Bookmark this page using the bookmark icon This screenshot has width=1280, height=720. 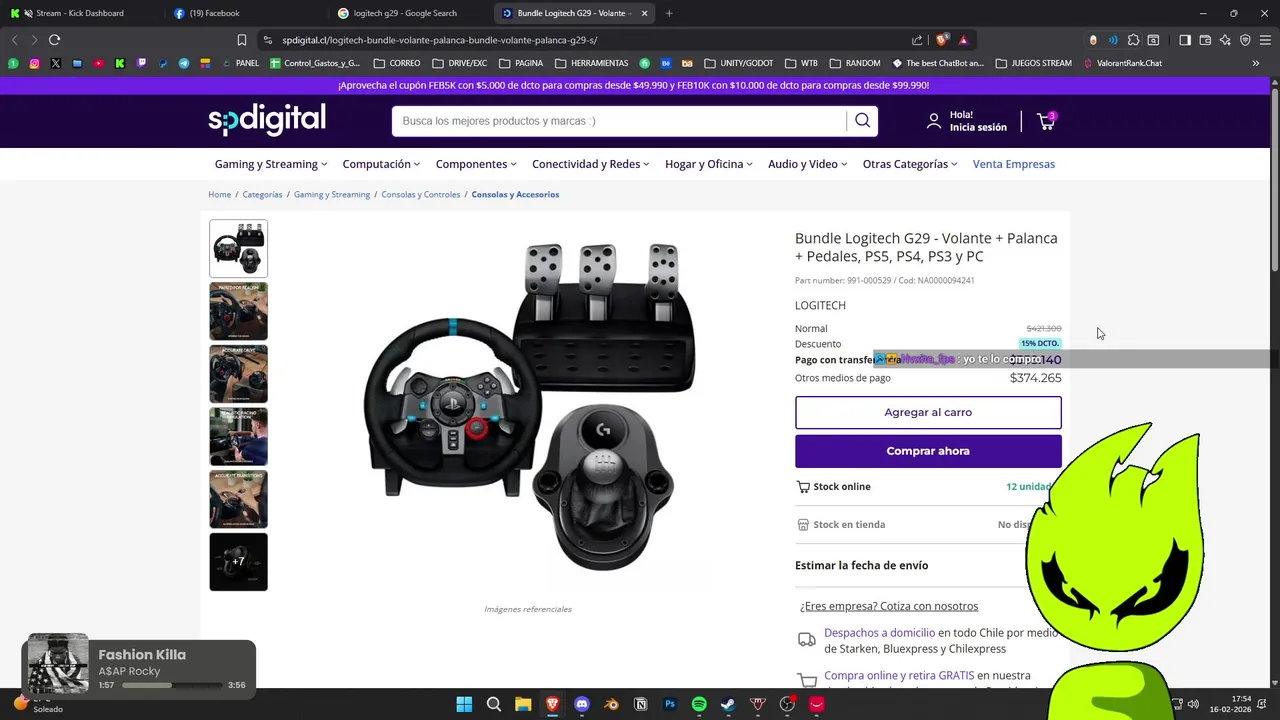pos(241,40)
